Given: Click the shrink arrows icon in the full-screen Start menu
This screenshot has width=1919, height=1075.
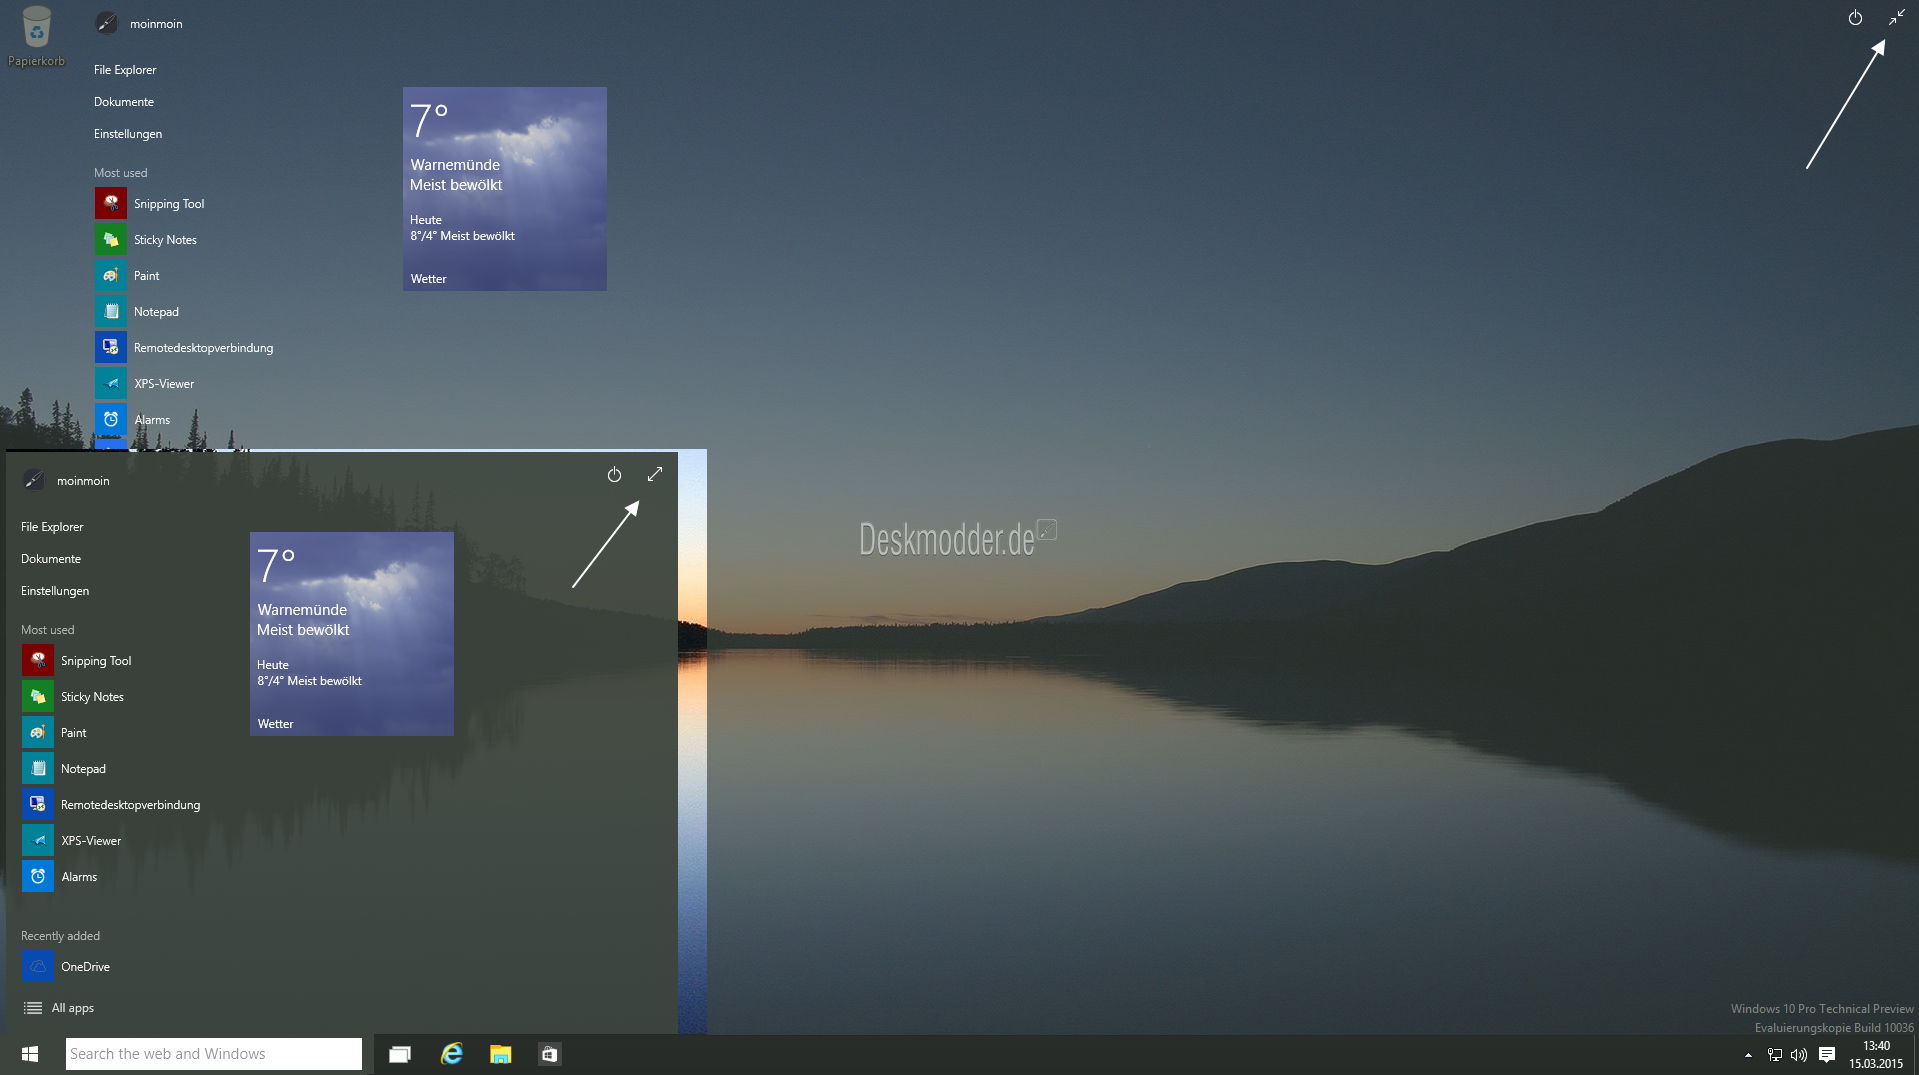Looking at the screenshot, I should pyautogui.click(x=1896, y=18).
